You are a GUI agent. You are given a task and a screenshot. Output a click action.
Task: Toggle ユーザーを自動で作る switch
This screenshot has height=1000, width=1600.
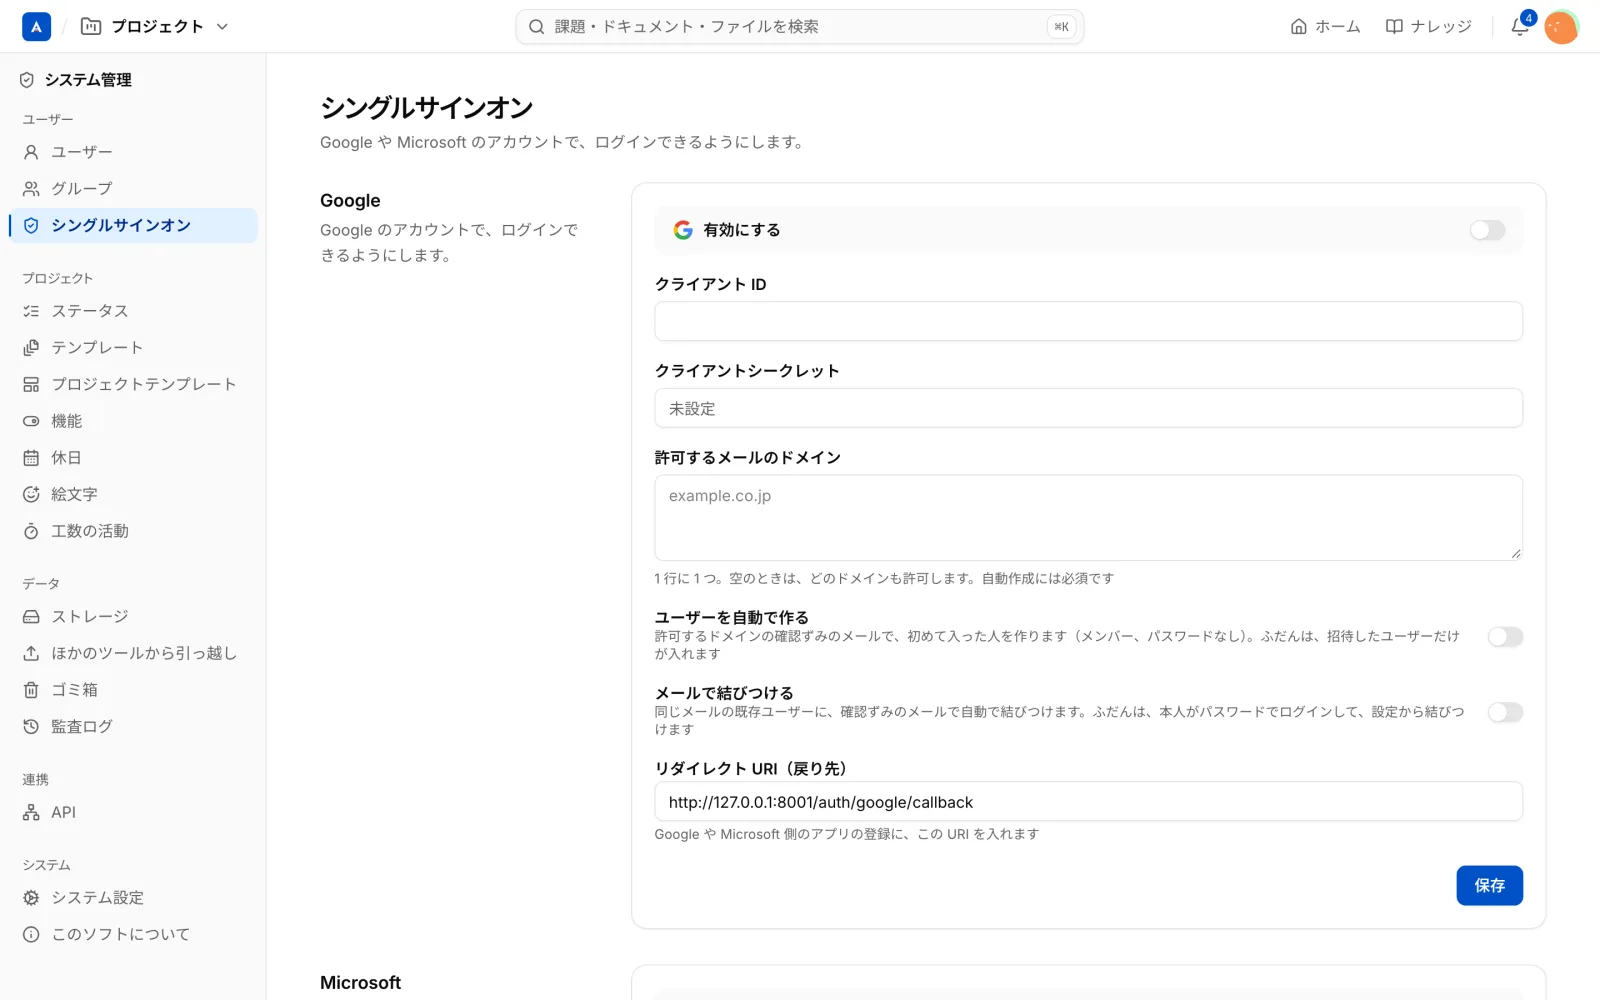pos(1505,637)
